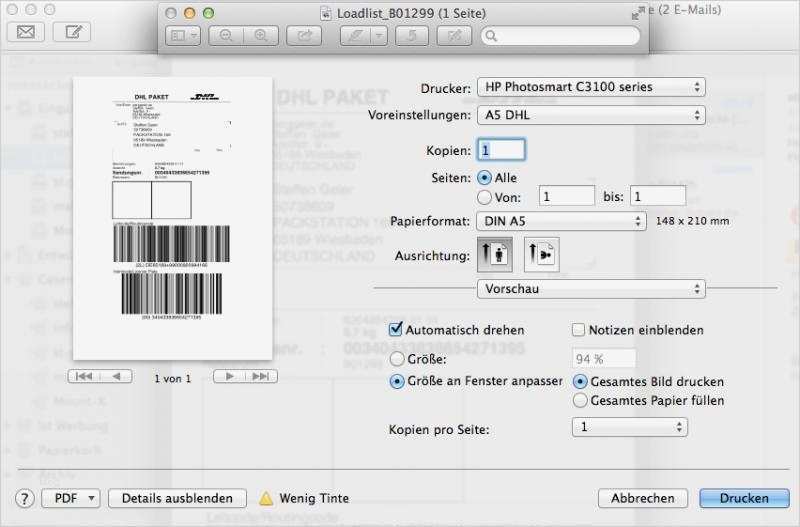The height and width of the screenshot is (527, 800).
Task: Select the Von page range radio button
Action: pyautogui.click(x=484, y=197)
